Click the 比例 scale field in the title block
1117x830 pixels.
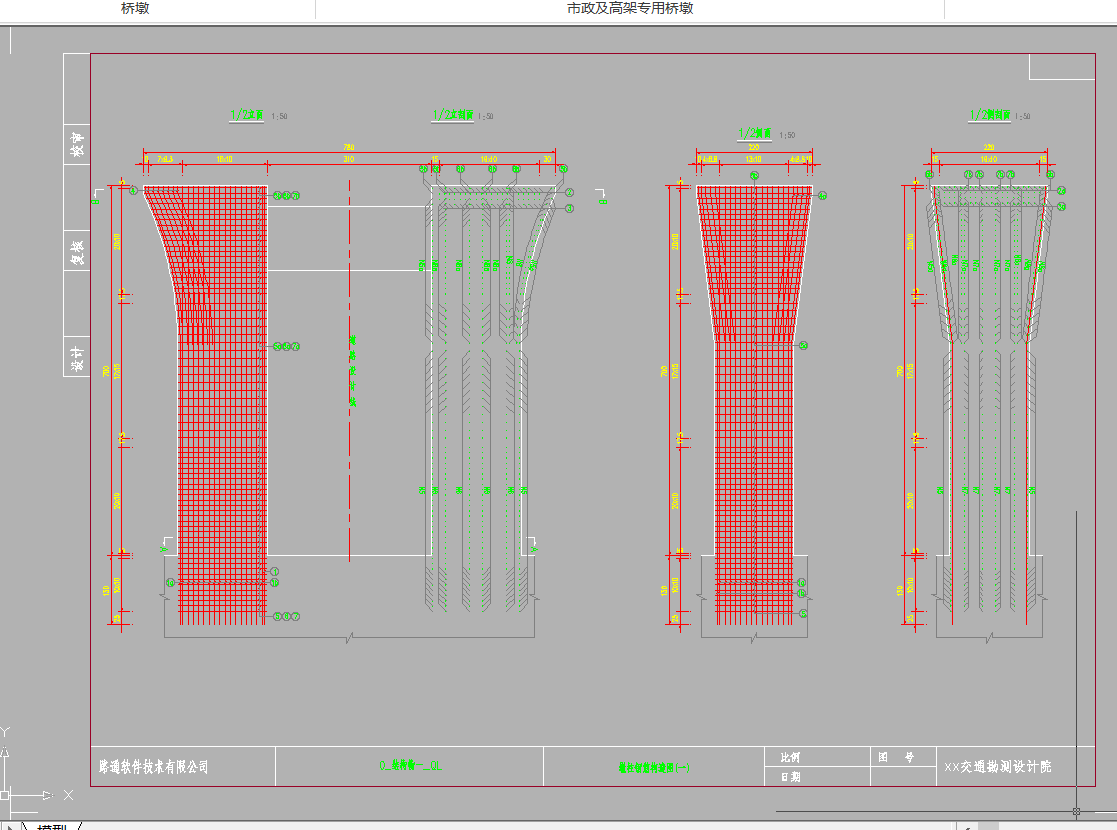[789, 757]
